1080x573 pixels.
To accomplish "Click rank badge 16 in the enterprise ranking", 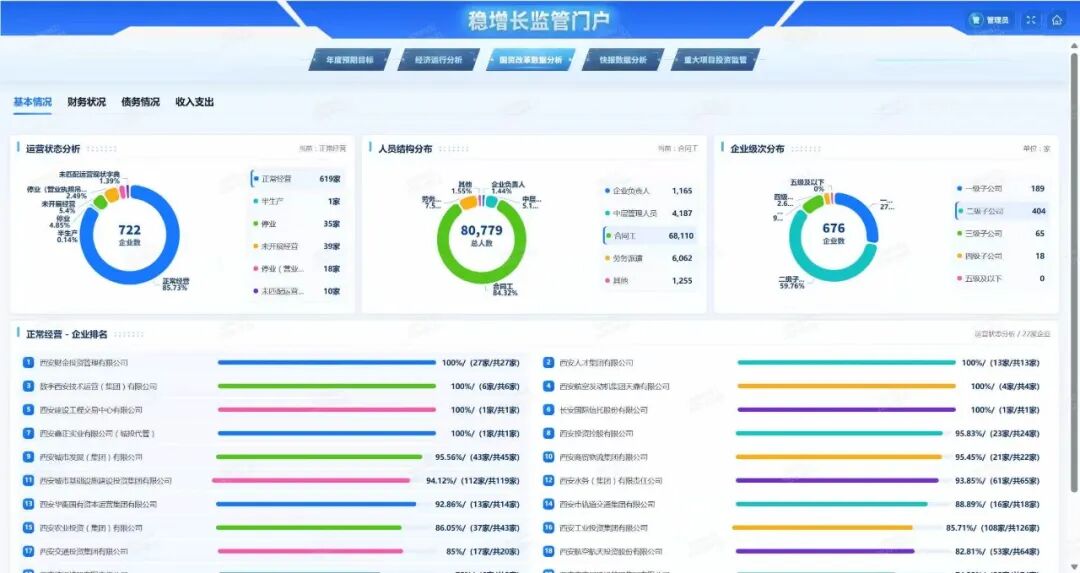I will 548,528.
